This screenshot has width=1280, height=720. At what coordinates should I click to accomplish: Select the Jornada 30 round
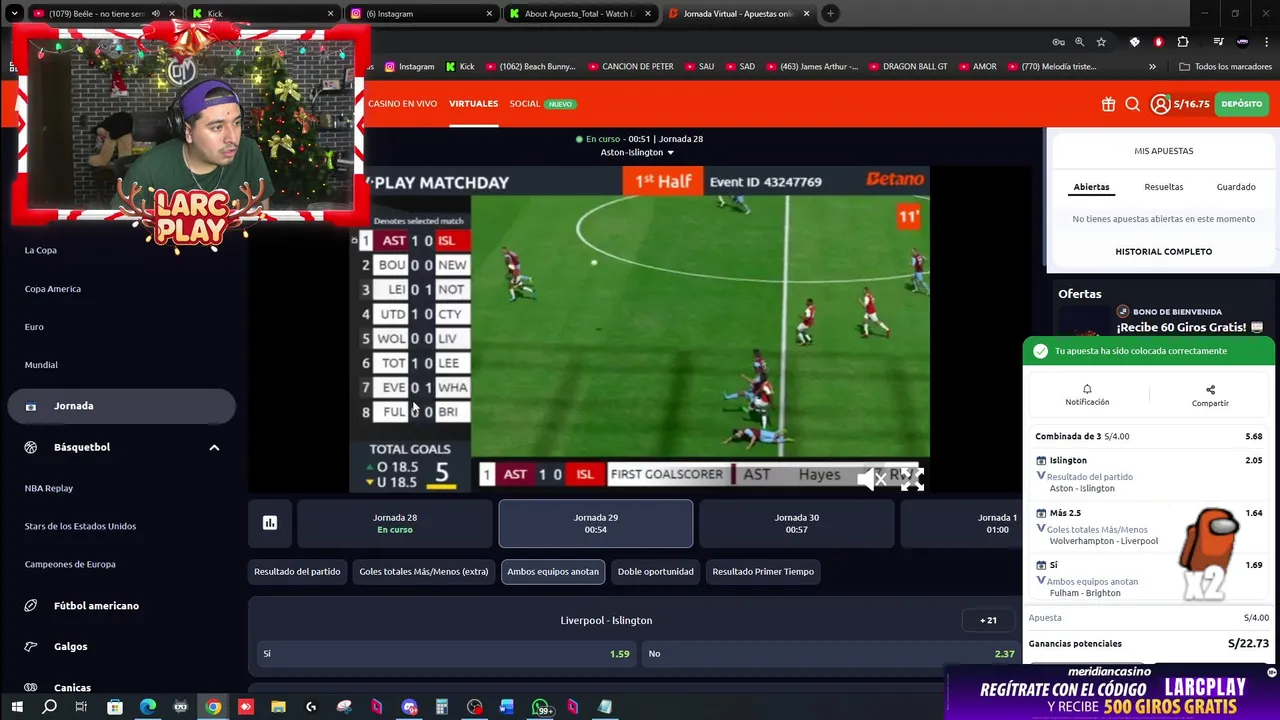coord(797,523)
